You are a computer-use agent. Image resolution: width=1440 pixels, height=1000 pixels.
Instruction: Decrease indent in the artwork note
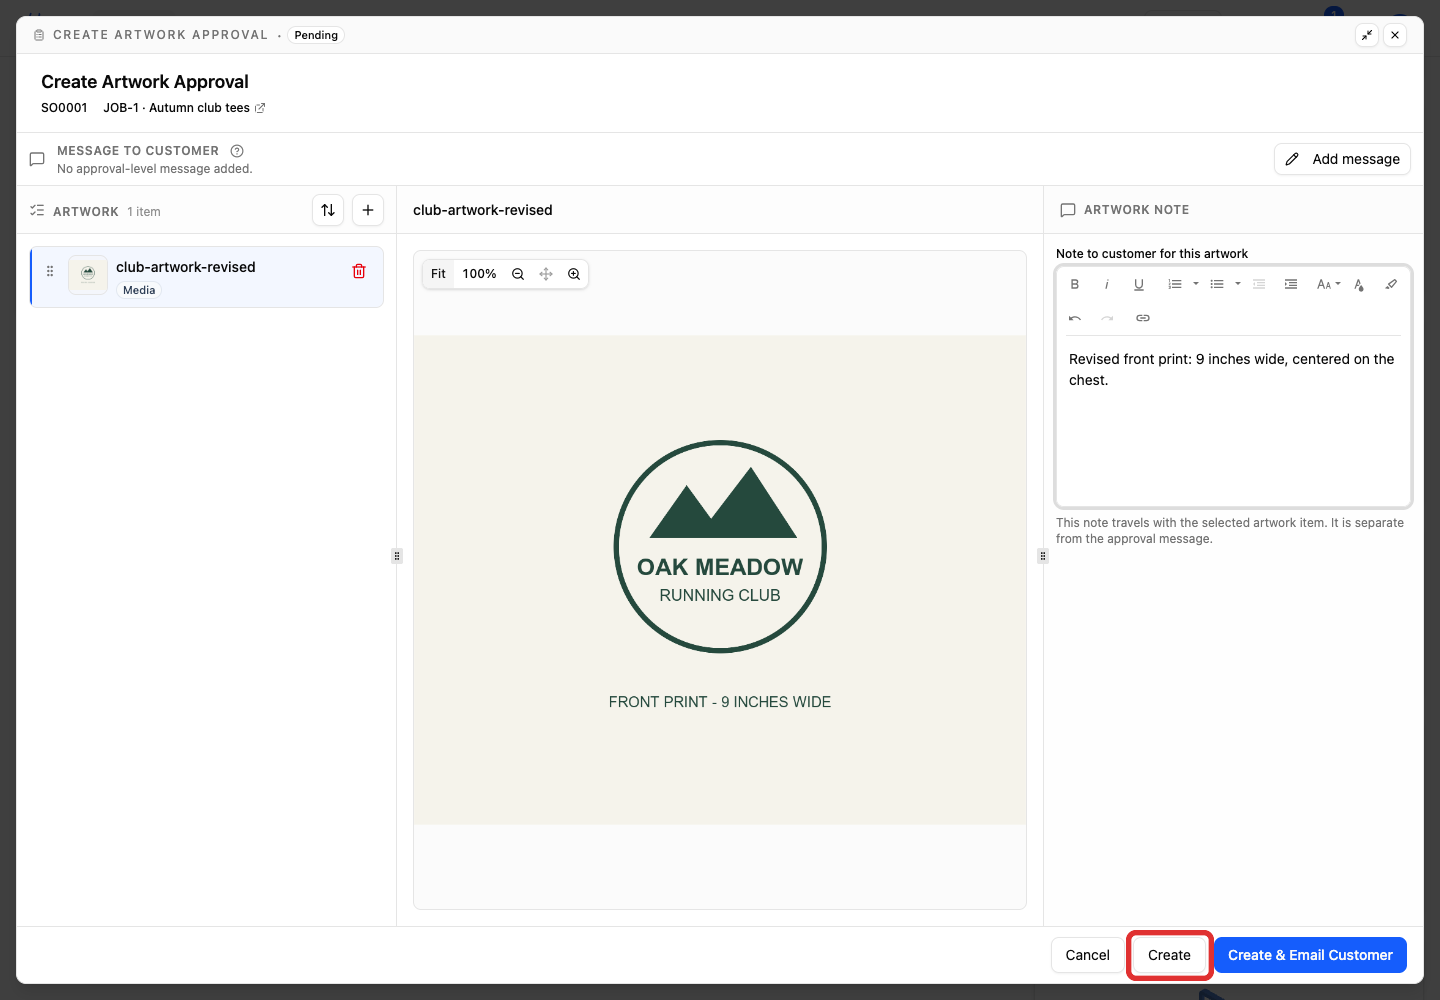1259,284
